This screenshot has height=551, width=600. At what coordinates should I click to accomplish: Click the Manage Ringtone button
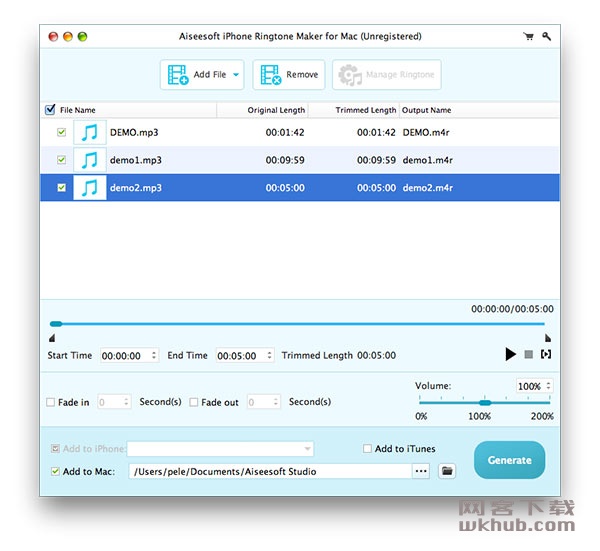386,75
